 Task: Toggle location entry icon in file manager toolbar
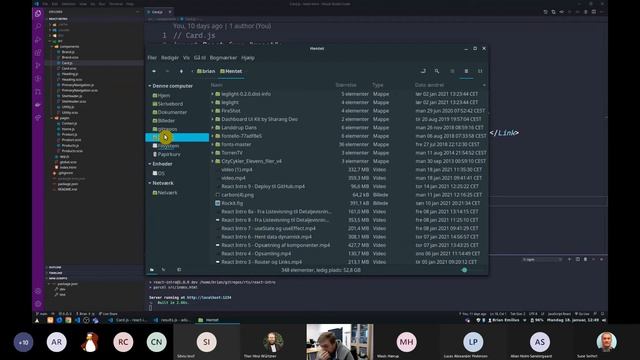[423, 71]
